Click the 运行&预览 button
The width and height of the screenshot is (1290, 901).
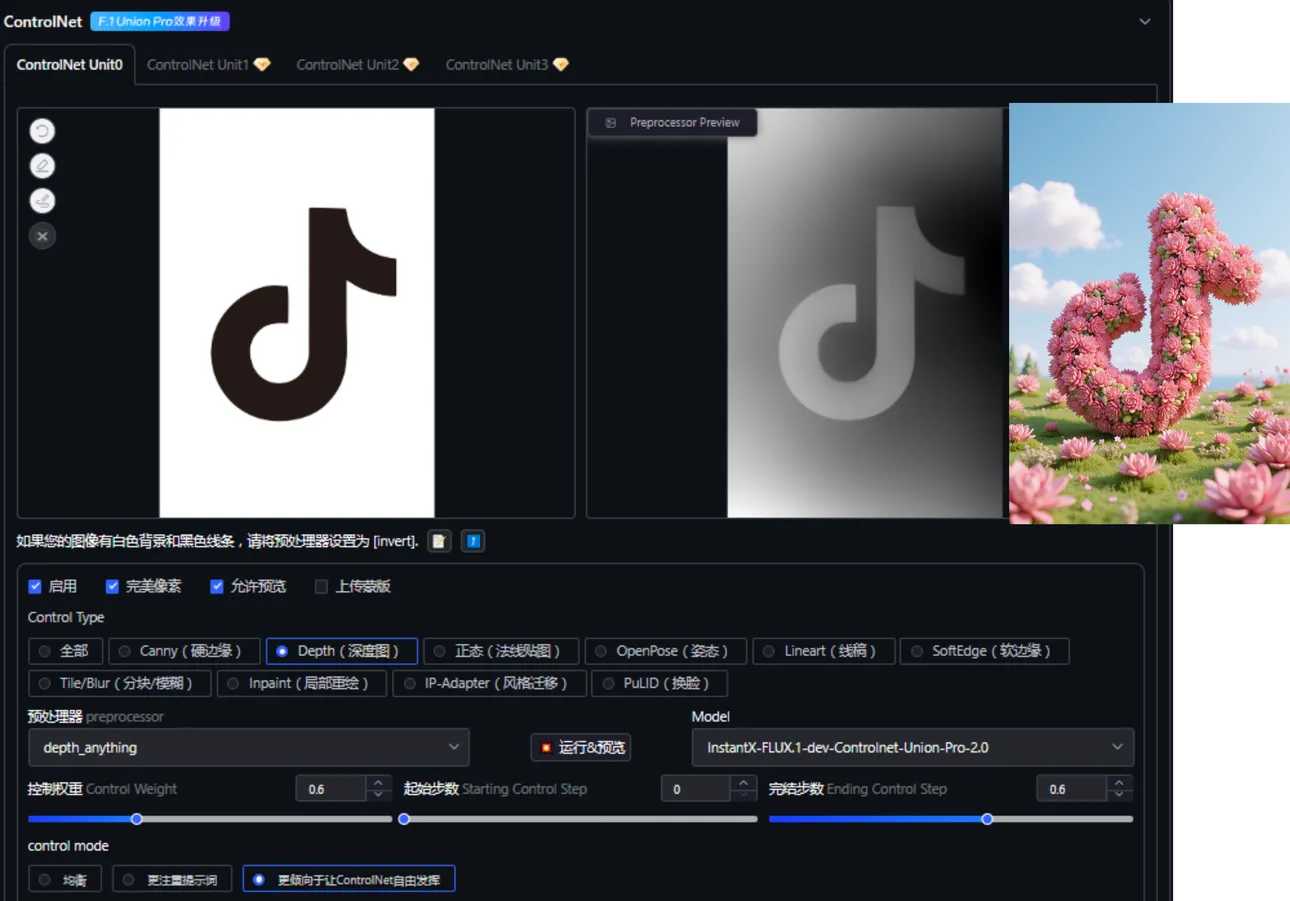point(581,747)
